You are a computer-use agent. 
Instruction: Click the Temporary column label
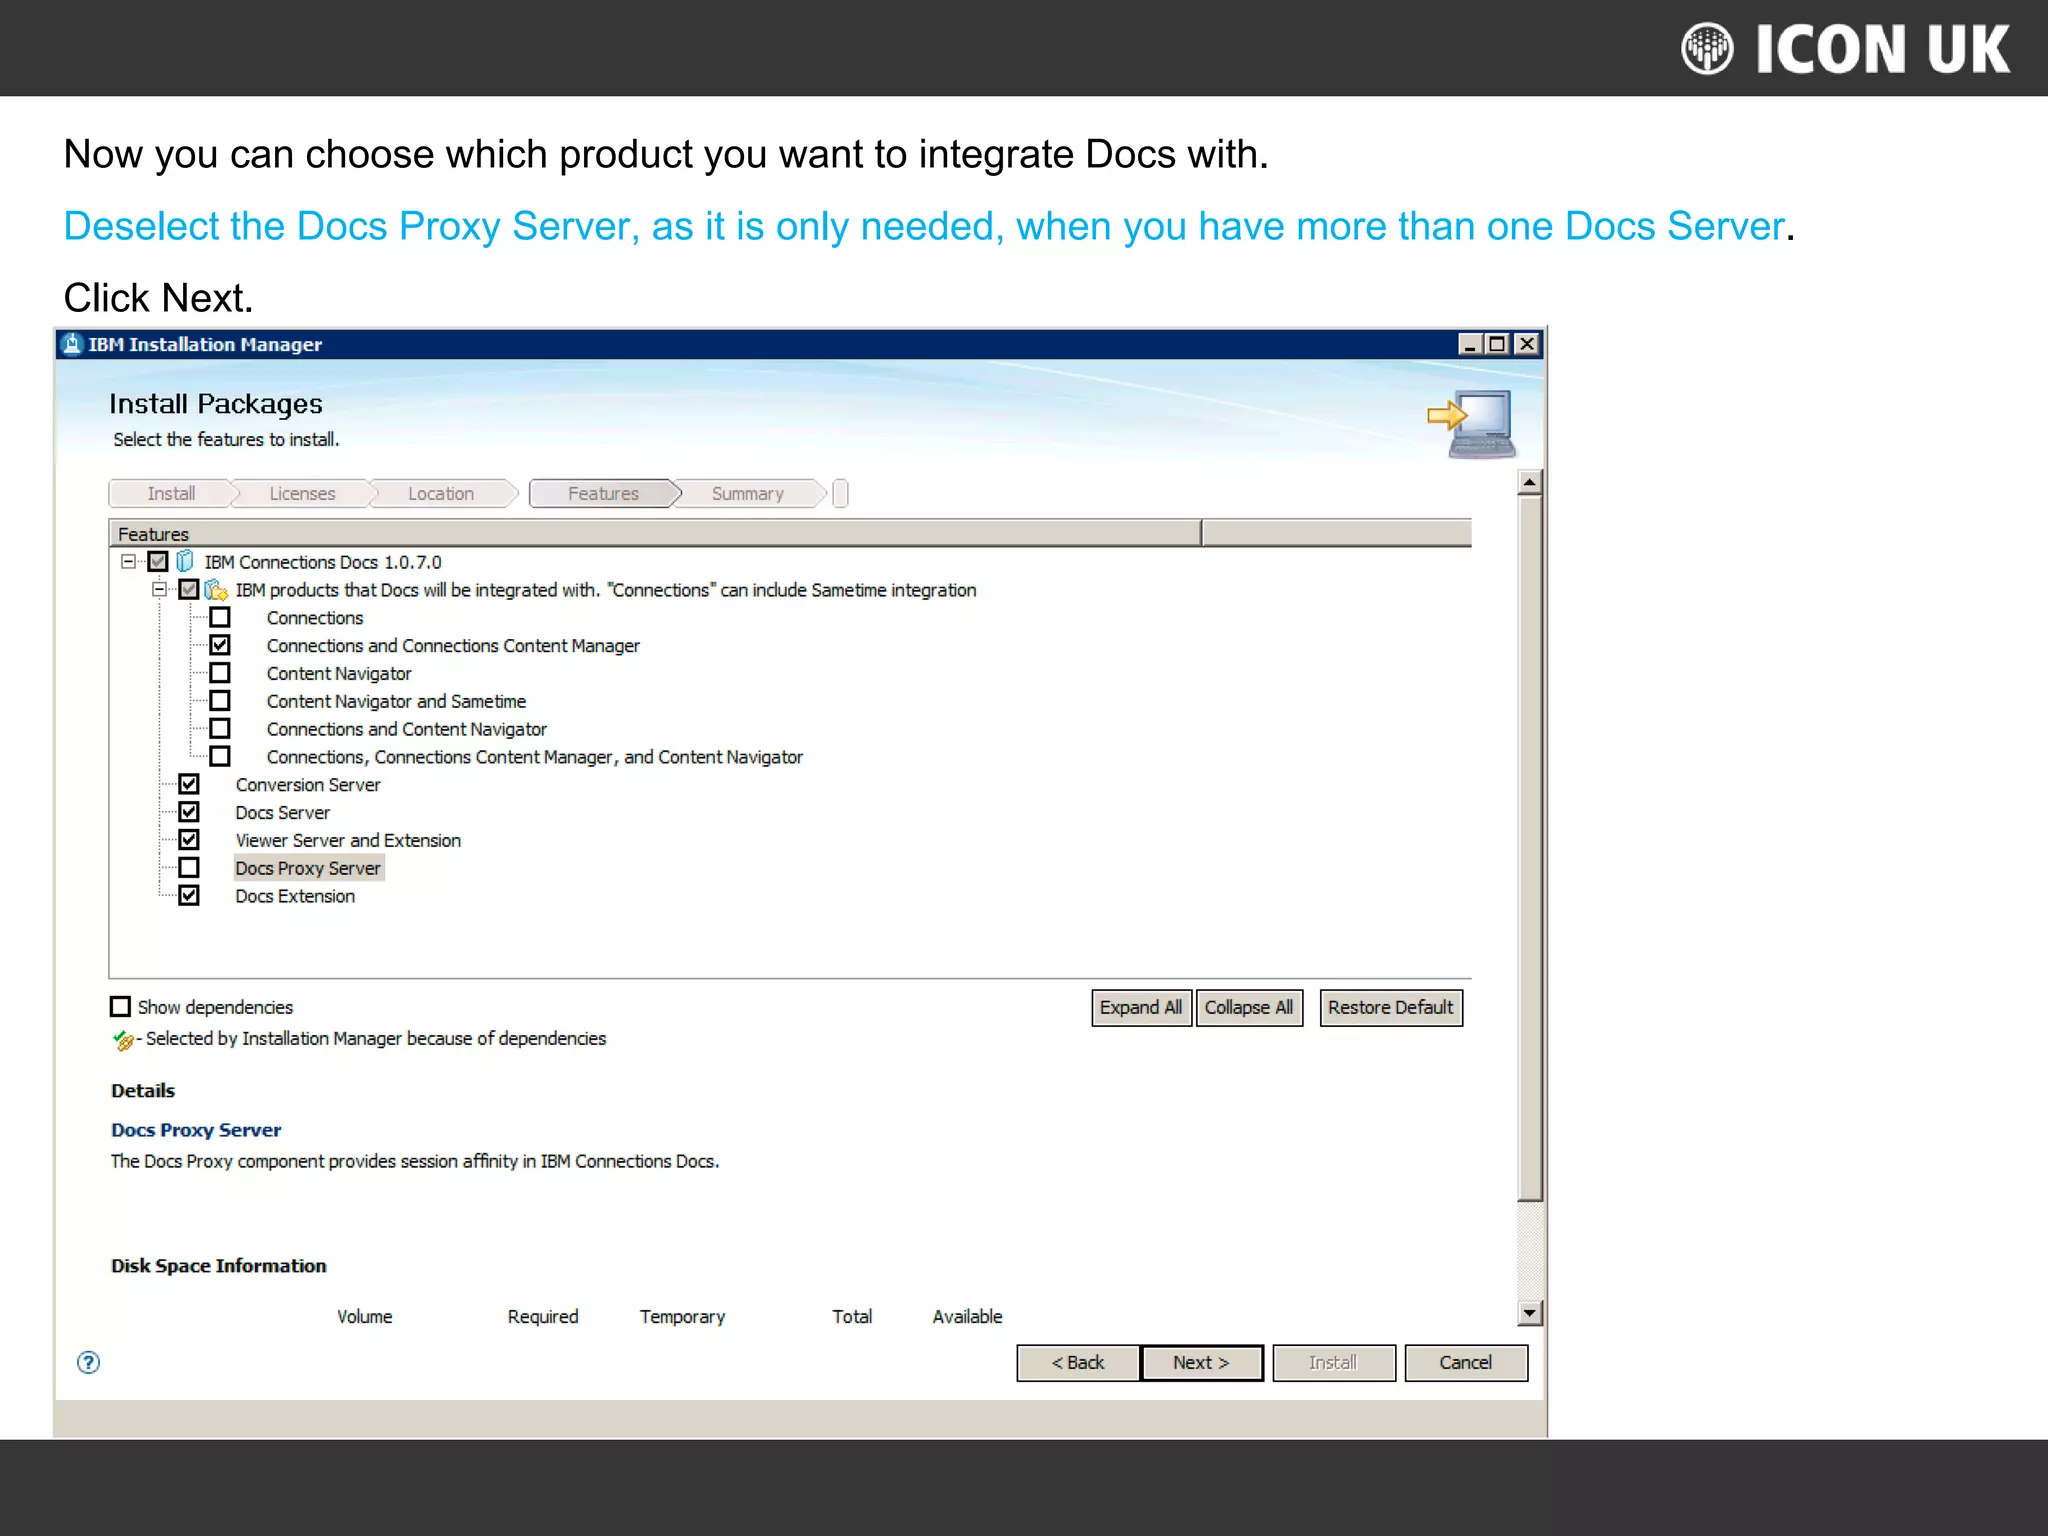click(x=683, y=1317)
